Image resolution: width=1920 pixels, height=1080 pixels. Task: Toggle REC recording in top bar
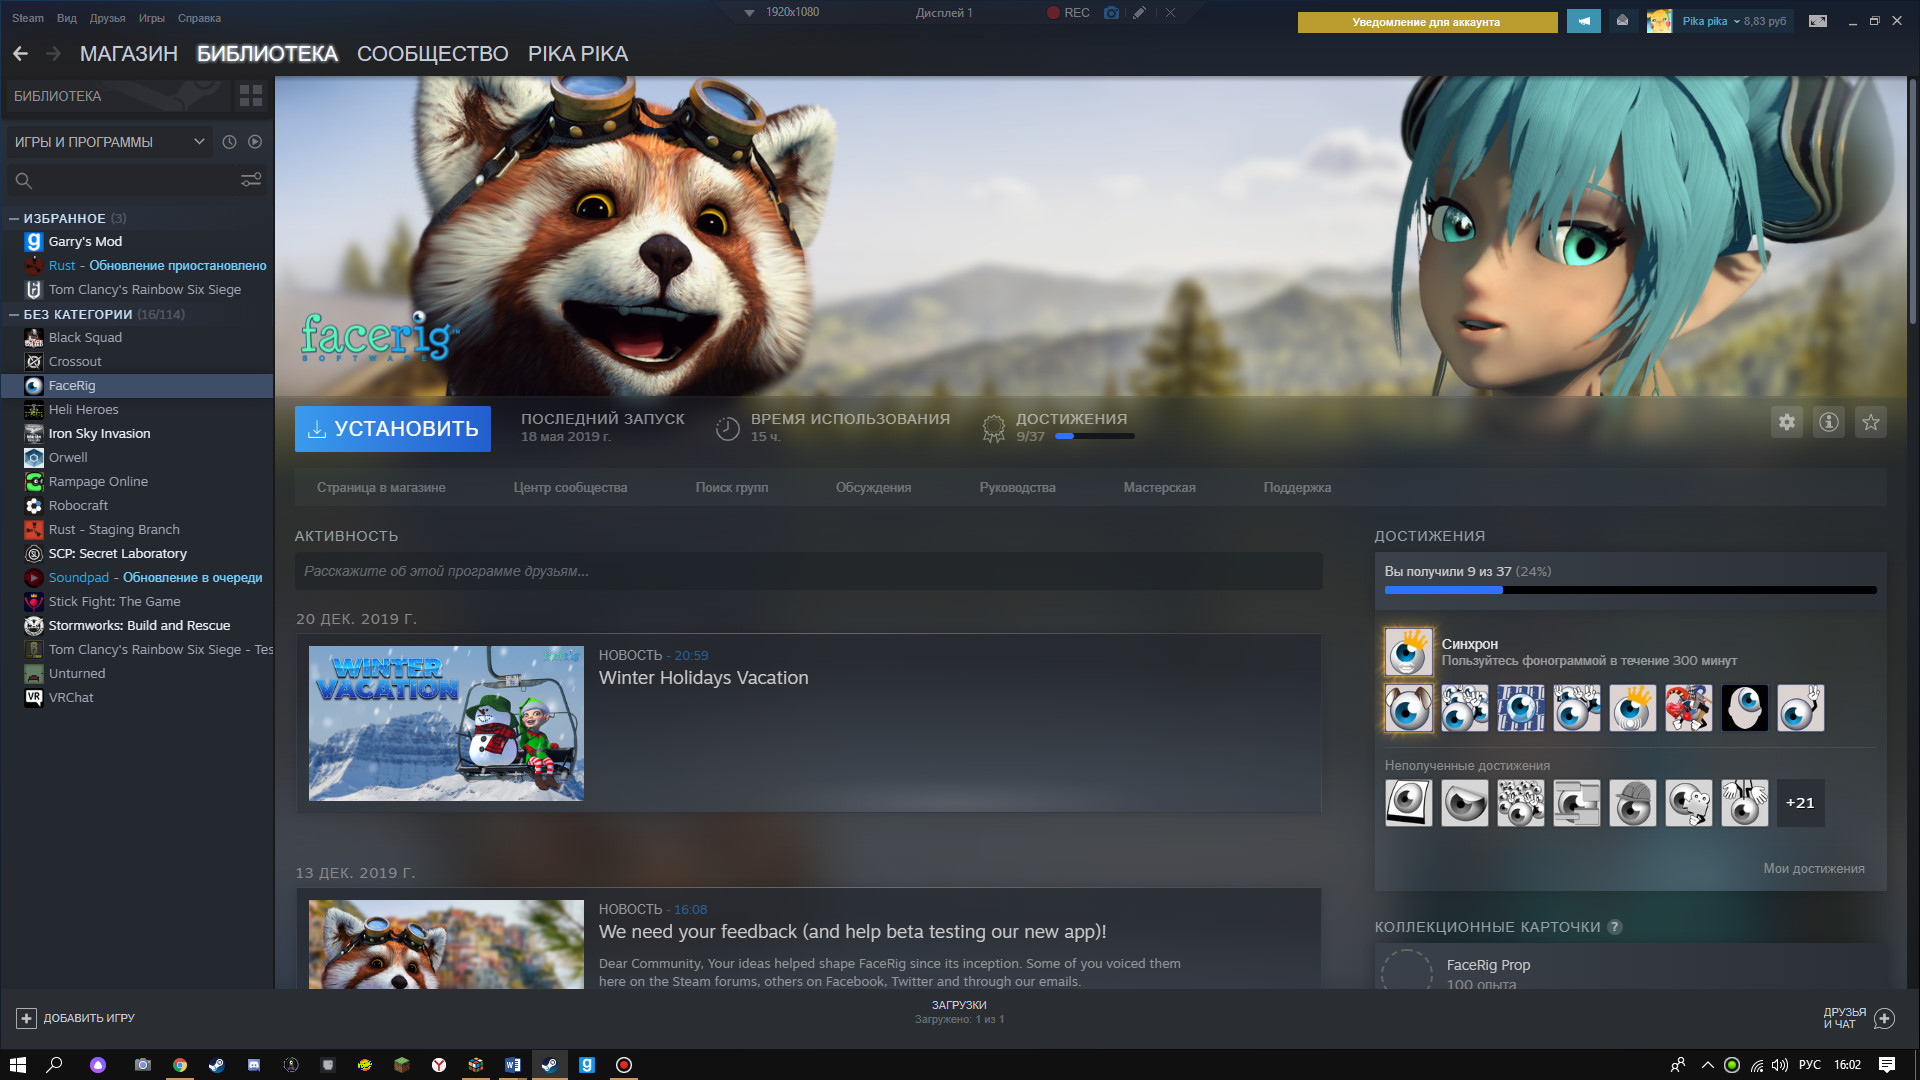point(1068,13)
